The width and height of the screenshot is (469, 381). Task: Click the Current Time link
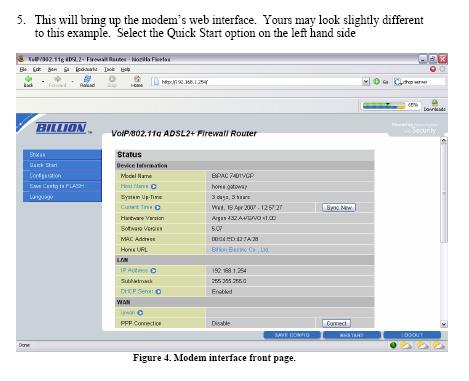[x=136, y=207]
